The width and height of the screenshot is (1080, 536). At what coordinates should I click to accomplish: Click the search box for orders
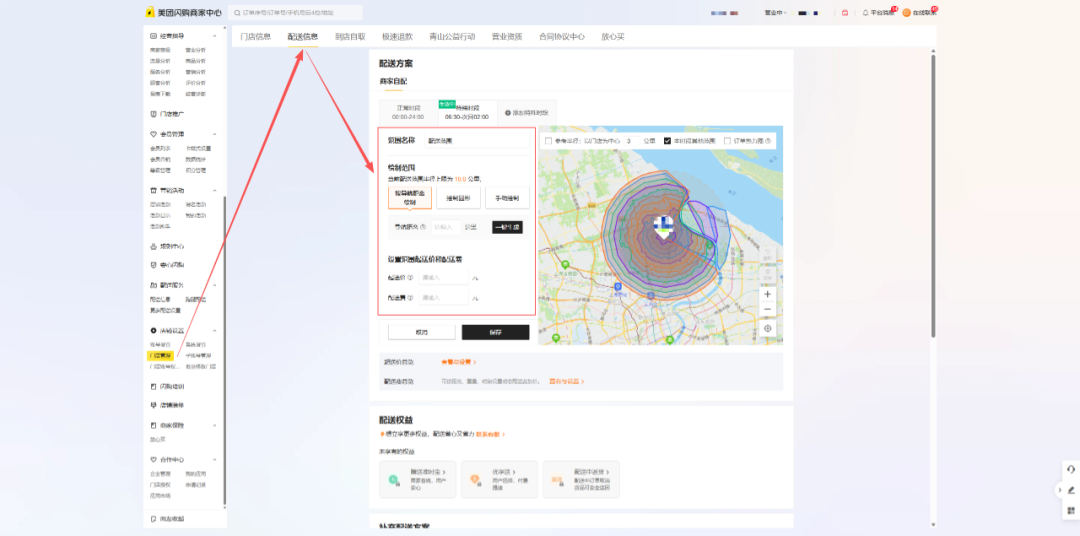(295, 12)
